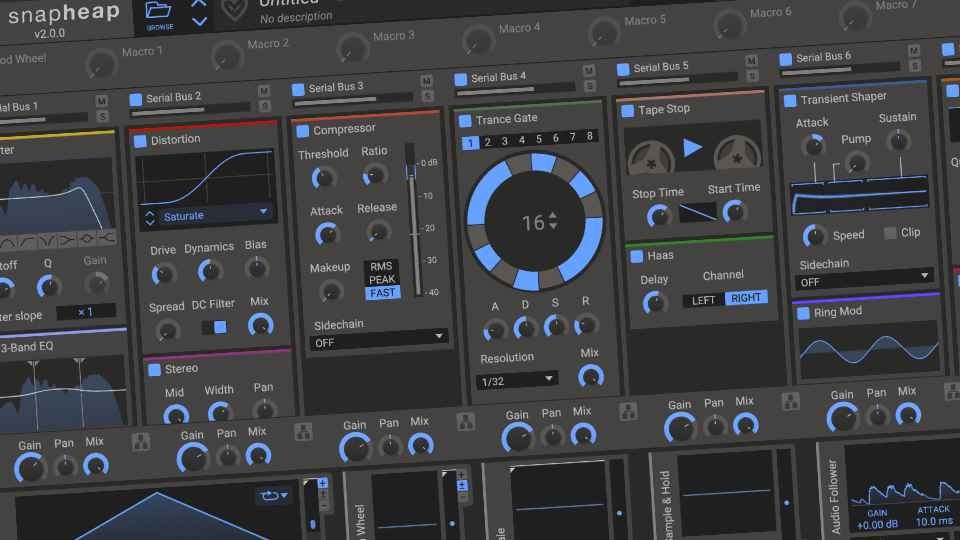This screenshot has height=540, width=960.
Task: Solo Serial Bus 4 with S button
Action: coord(590,85)
